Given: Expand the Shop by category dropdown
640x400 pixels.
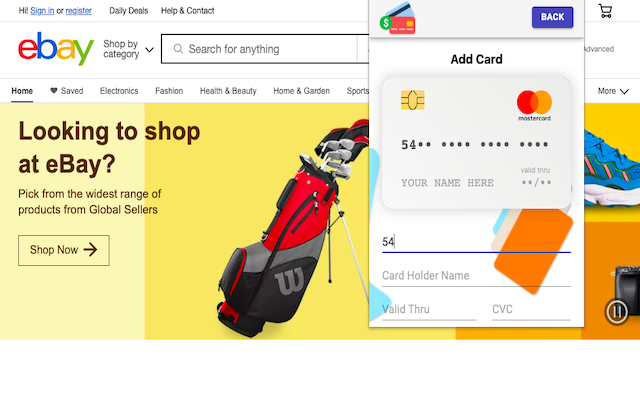Looking at the screenshot, I should click(128, 49).
